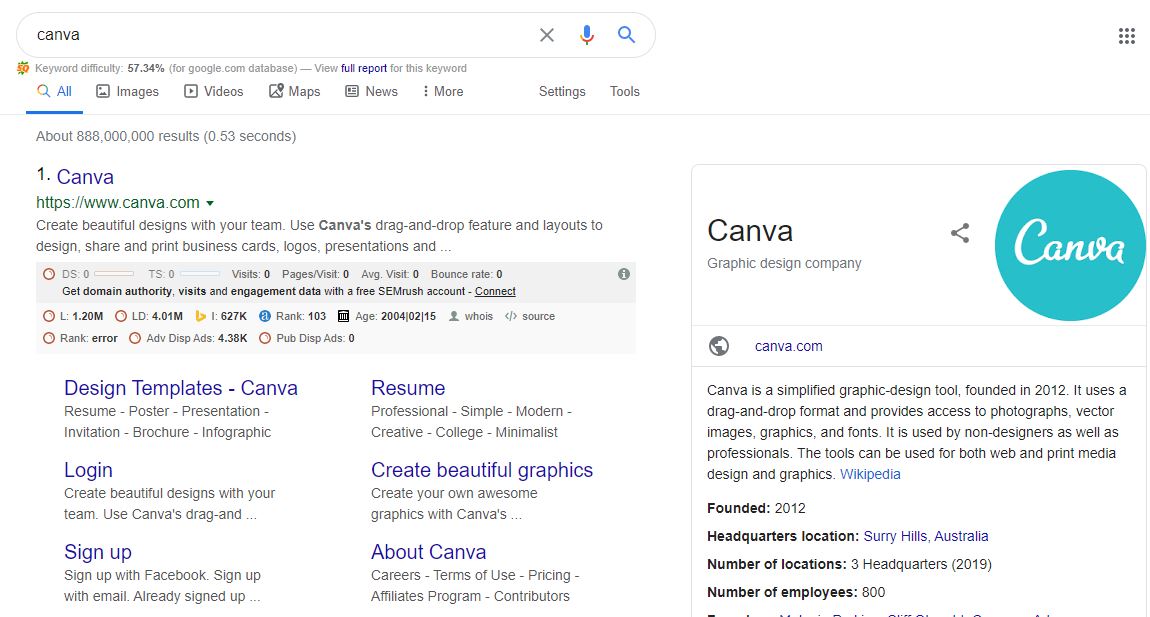The height and width of the screenshot is (617, 1150).
Task: Click the globe icon beside canva.com
Action: (x=719, y=346)
